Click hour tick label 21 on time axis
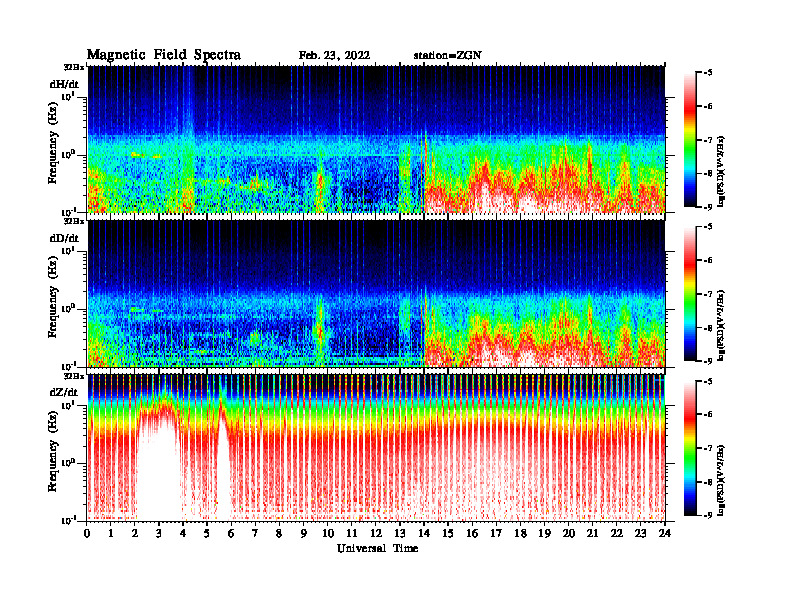Image resolution: width=792 pixels, height=612 pixels. tap(592, 534)
